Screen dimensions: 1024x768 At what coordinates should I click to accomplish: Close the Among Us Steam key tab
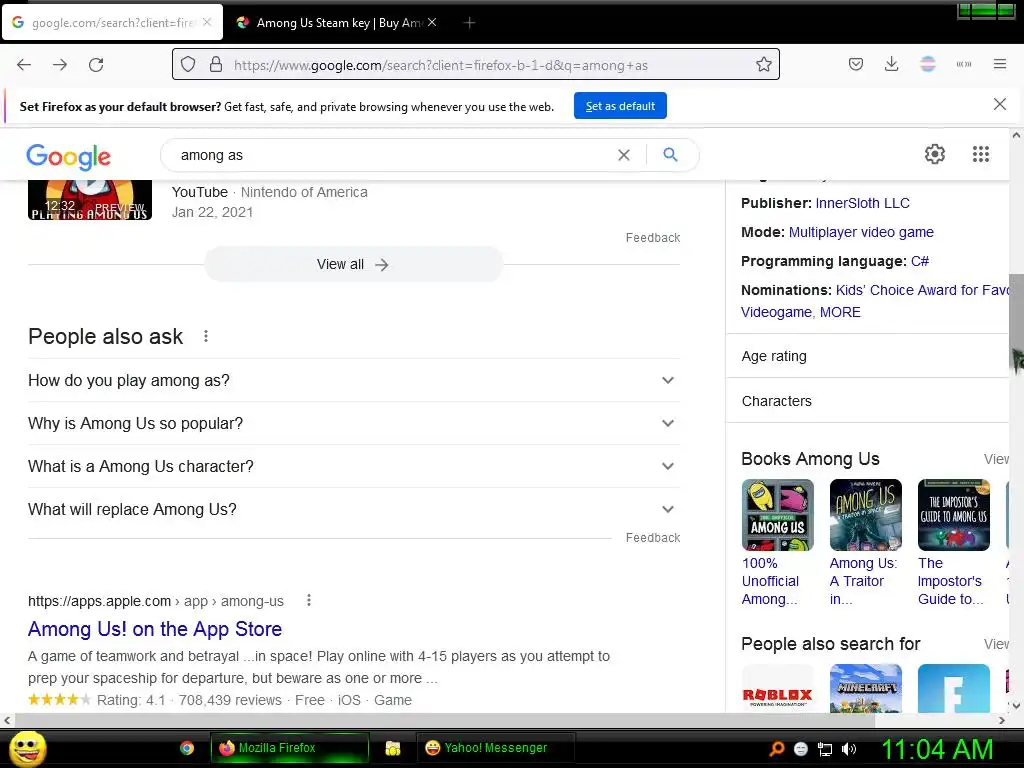(x=432, y=23)
